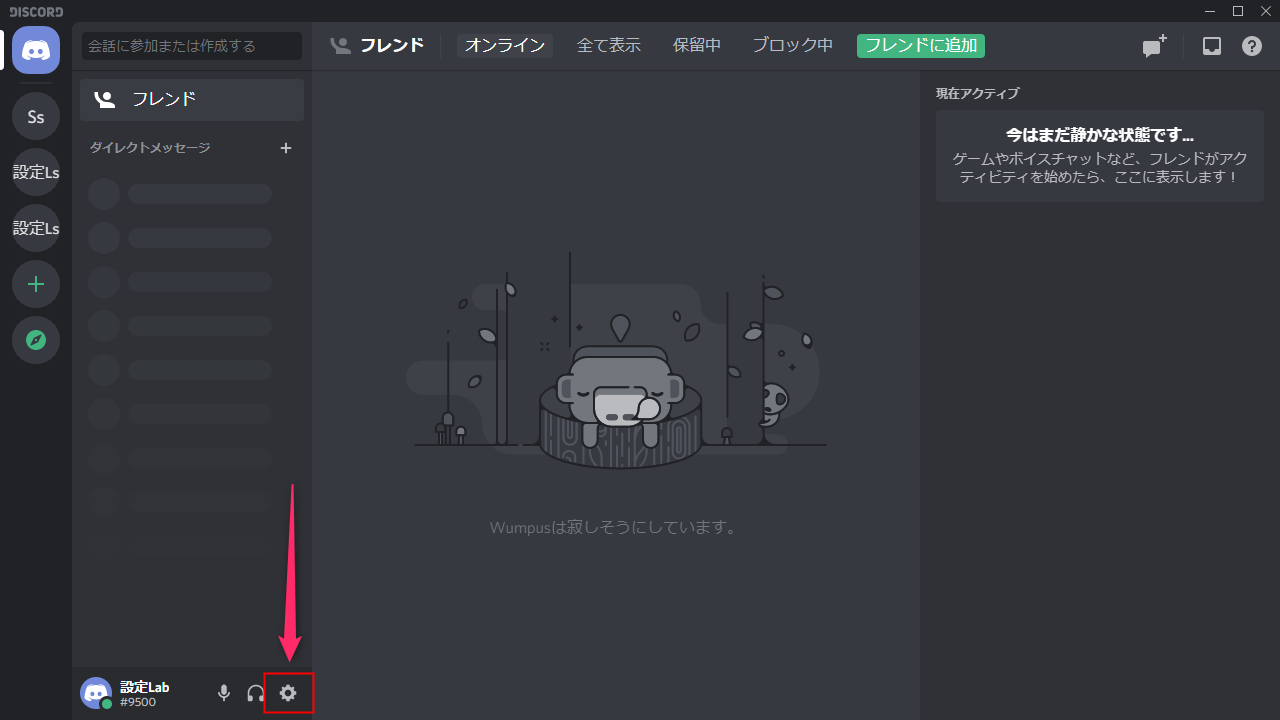Maximize the Discord window
1280x720 pixels.
[1238, 11]
